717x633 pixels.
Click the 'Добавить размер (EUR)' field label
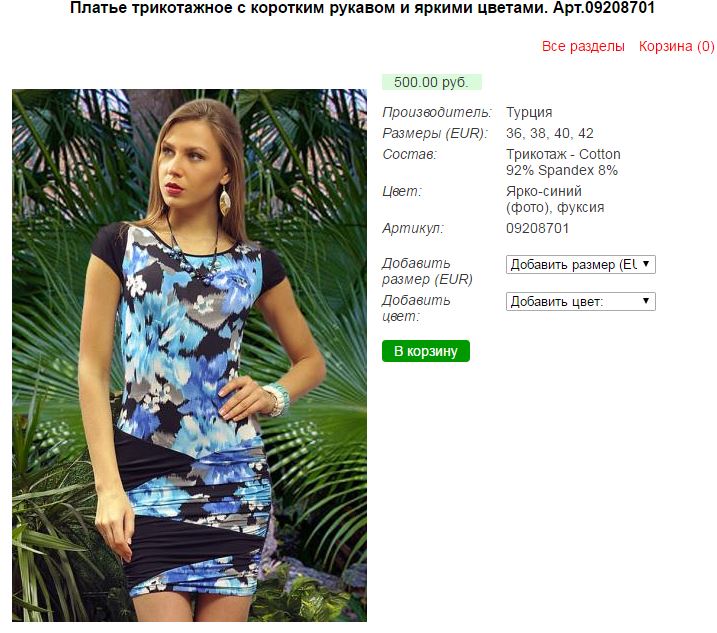click(x=427, y=271)
